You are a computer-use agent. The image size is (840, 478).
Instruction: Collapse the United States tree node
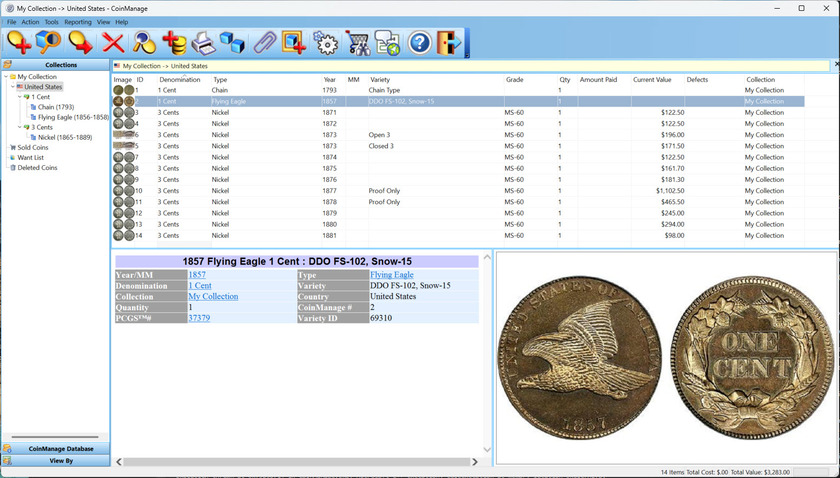14,87
